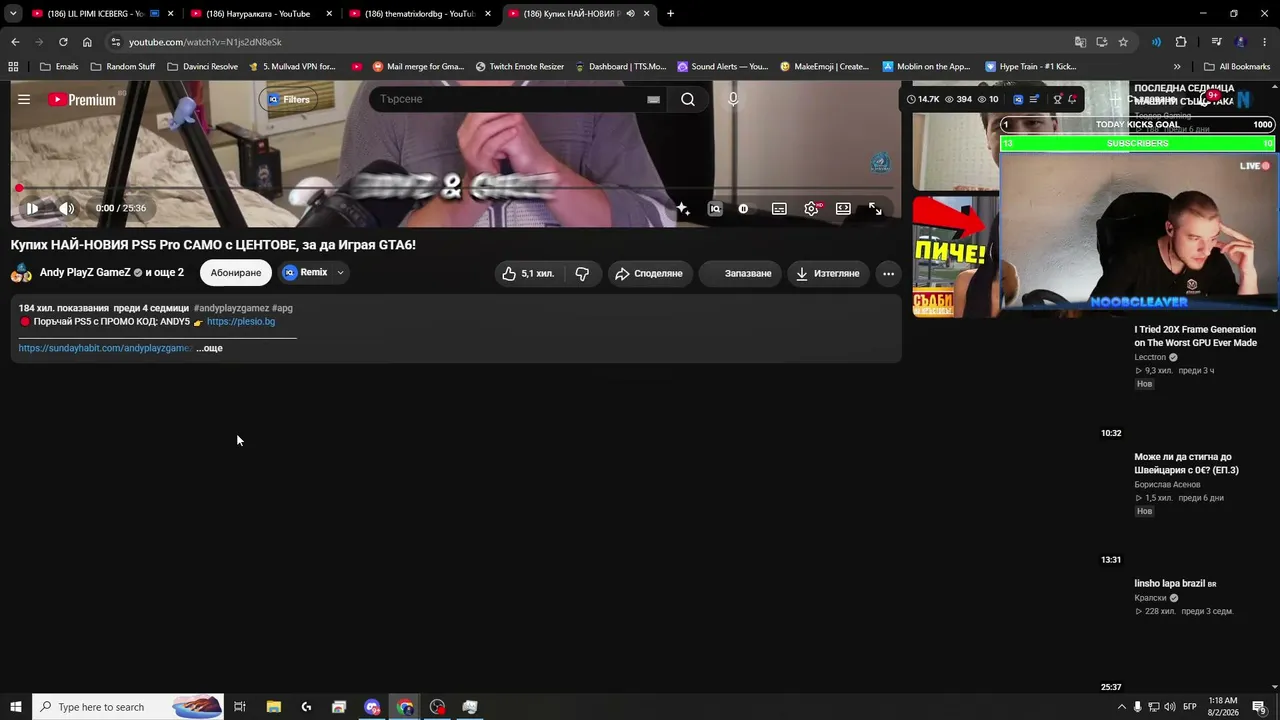Open Andy PlayZ GameZ channel avatar
The width and height of the screenshot is (1280, 720).
pyautogui.click(x=21, y=273)
